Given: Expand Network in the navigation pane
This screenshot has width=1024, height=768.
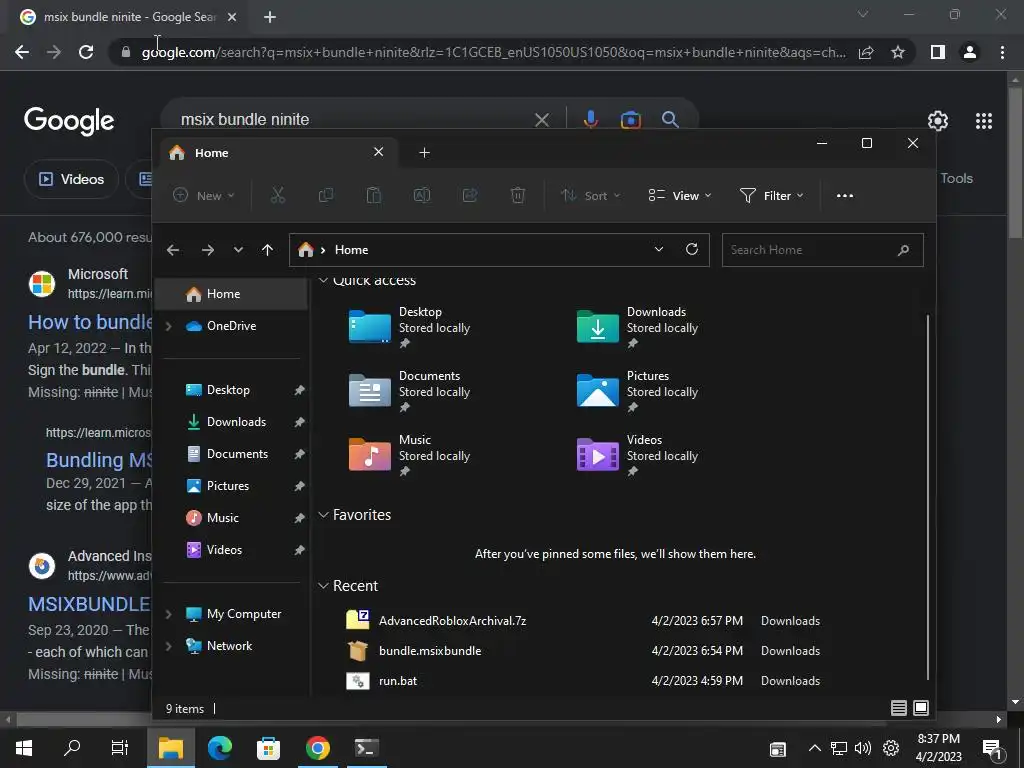Looking at the screenshot, I should [x=168, y=646].
